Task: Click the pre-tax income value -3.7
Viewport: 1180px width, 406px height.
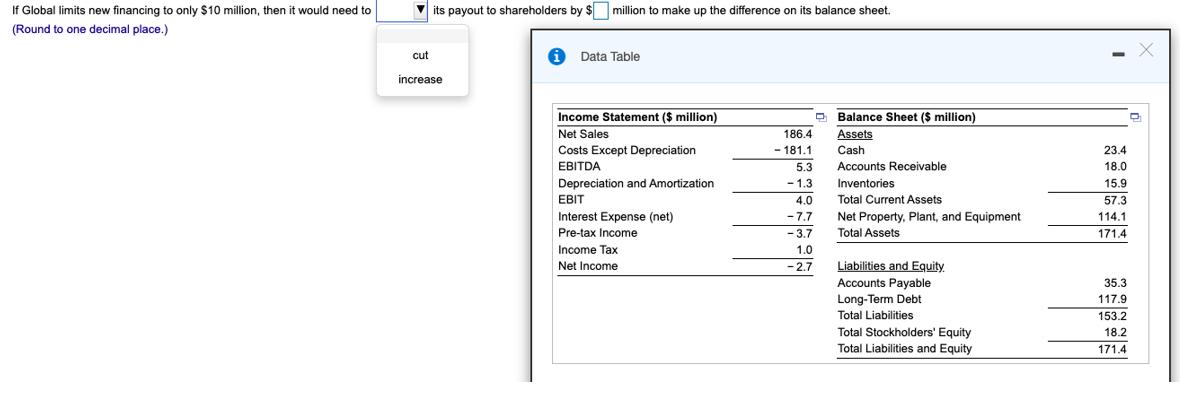Action: 800,234
